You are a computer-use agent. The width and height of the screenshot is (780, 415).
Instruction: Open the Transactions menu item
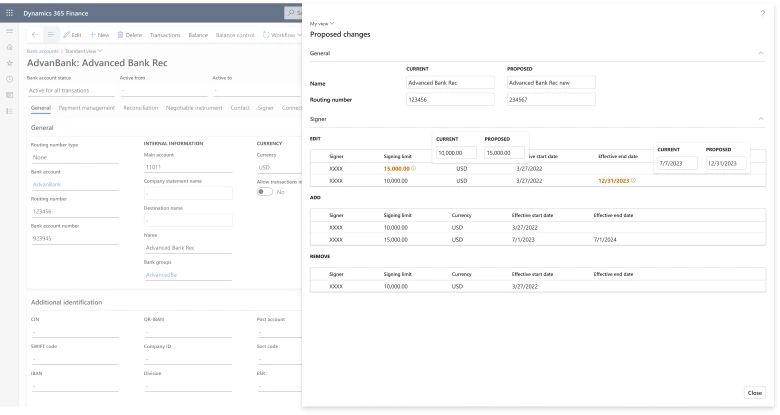(x=165, y=35)
